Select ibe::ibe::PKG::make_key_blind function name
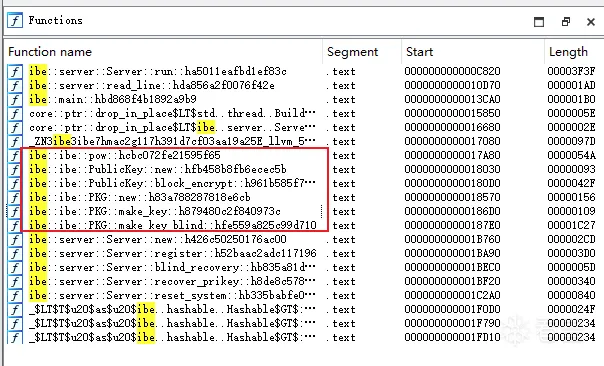 pos(173,225)
